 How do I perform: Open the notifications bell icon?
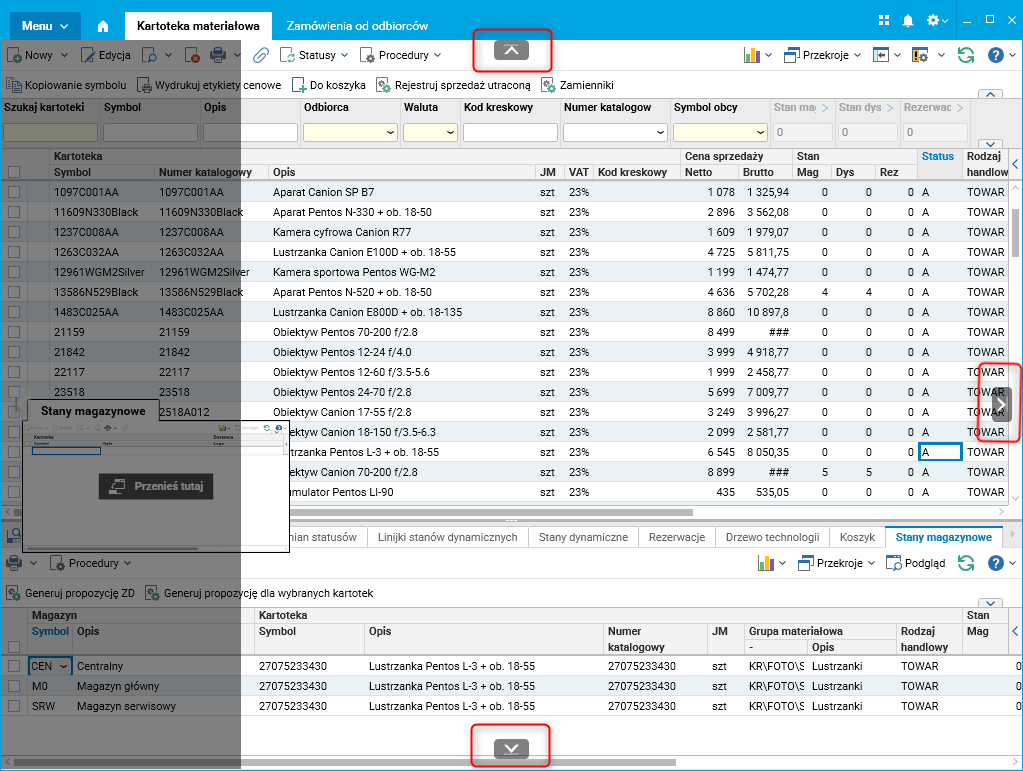pyautogui.click(x=908, y=21)
